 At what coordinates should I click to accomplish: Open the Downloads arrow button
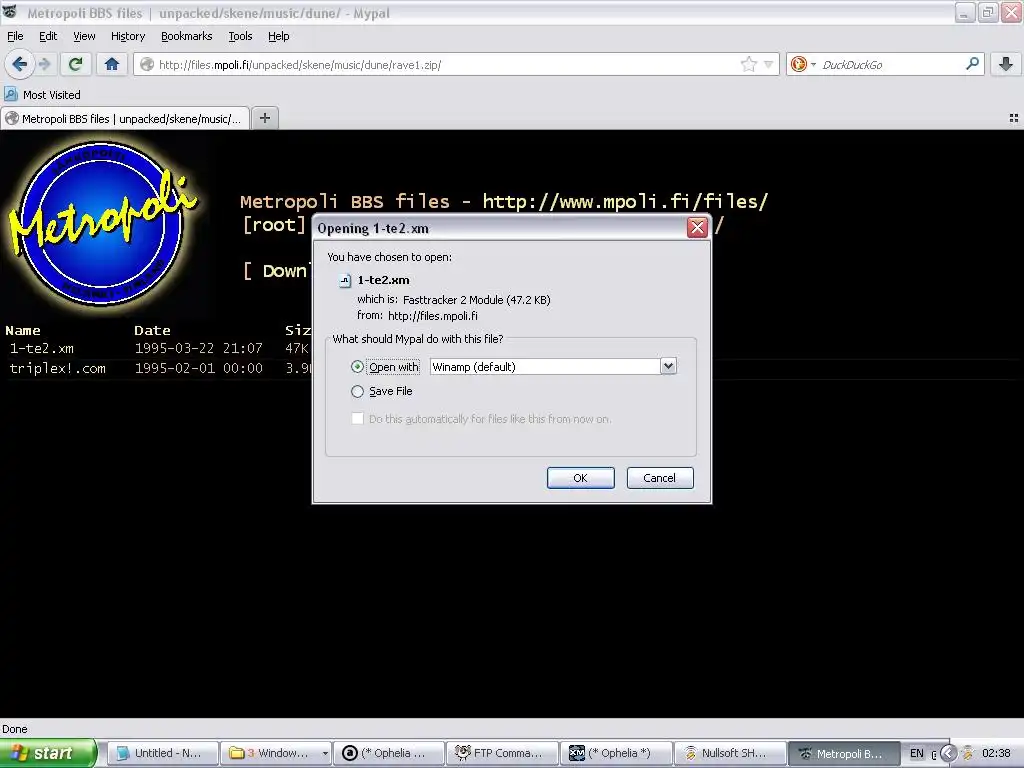point(1006,64)
